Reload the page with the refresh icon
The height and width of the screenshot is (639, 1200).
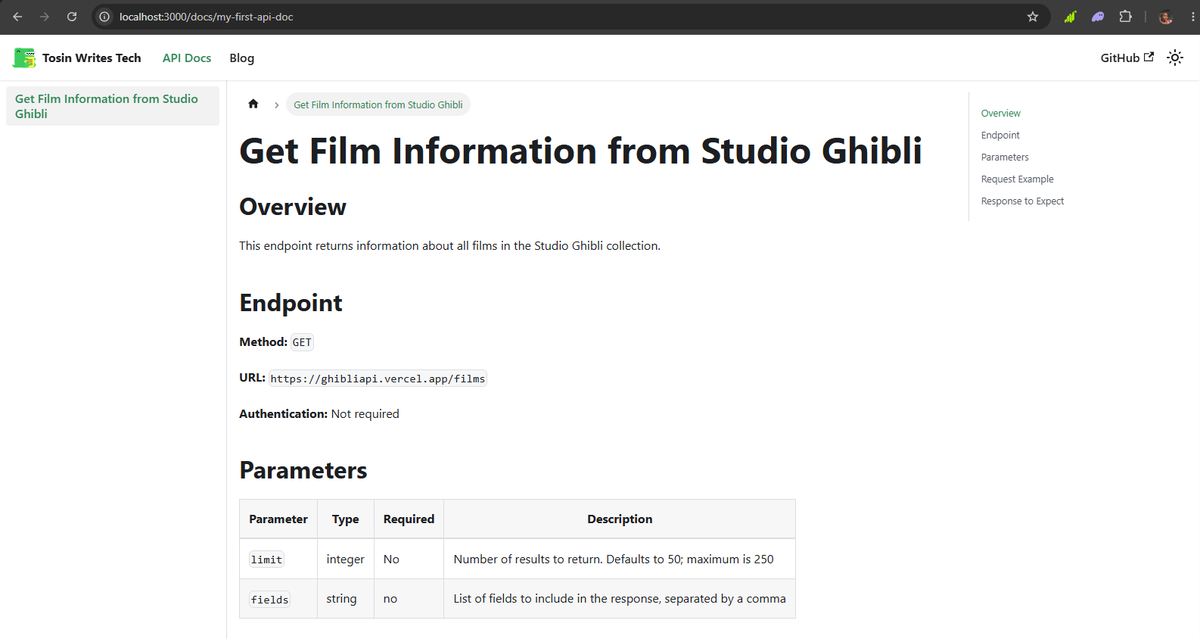[72, 17]
